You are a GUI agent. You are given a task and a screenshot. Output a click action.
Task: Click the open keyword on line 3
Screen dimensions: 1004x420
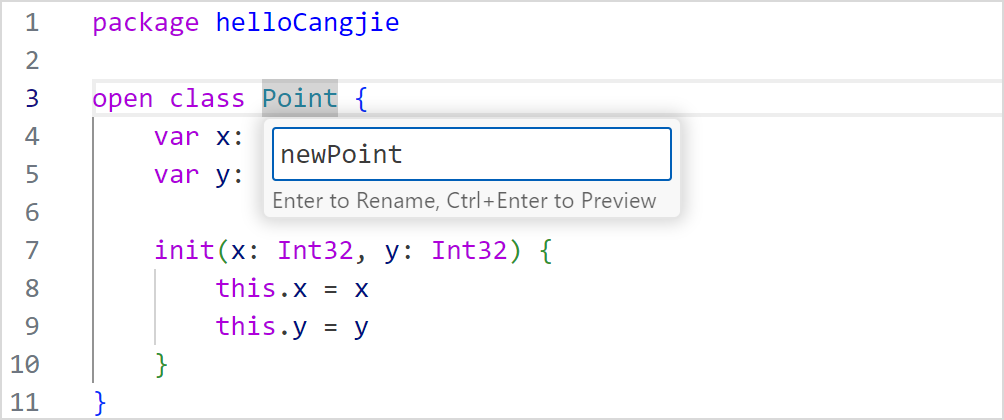click(123, 99)
